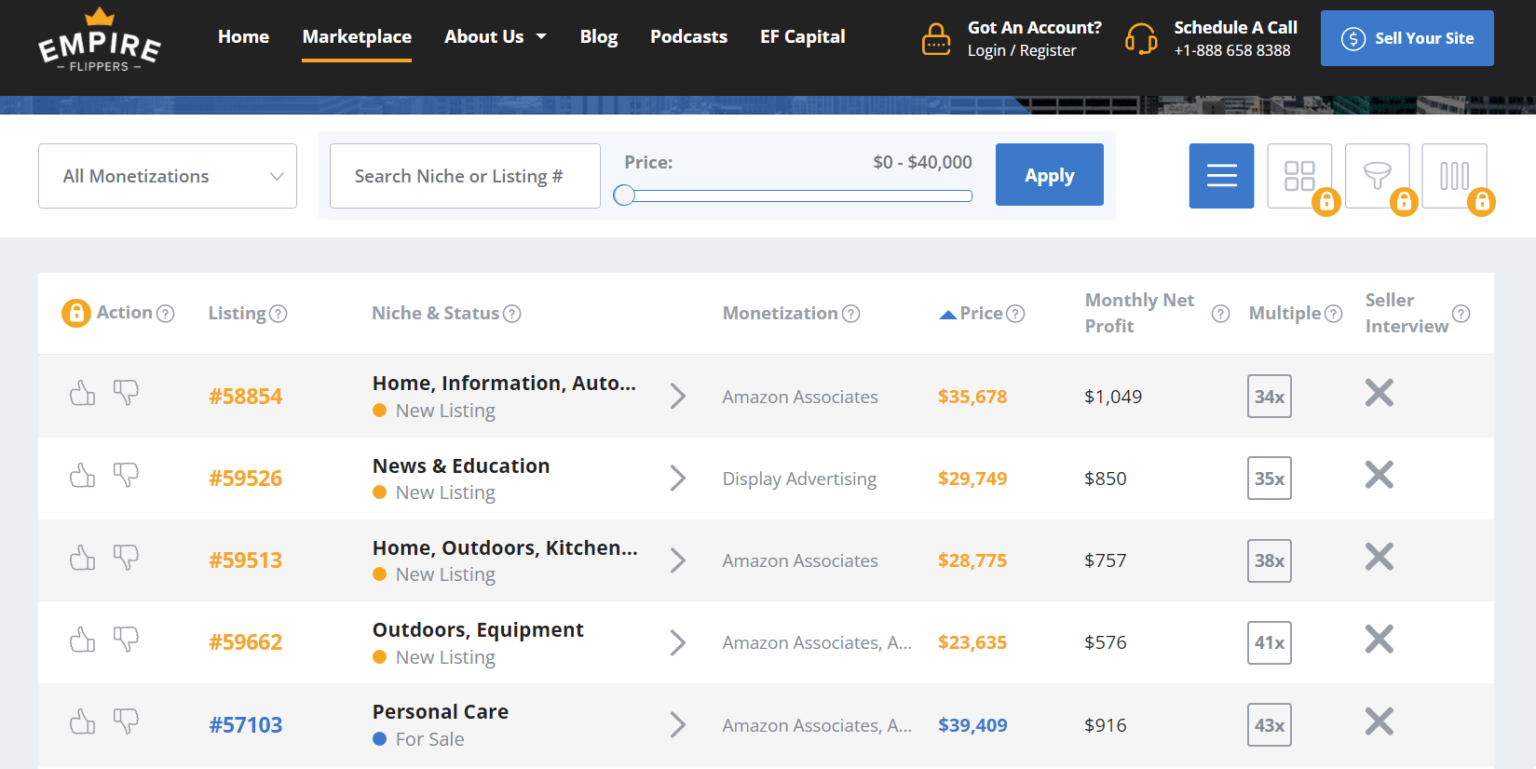Screen dimensions: 1536x769
Task: Give a thumbs up to listing #58854
Action: pos(82,393)
